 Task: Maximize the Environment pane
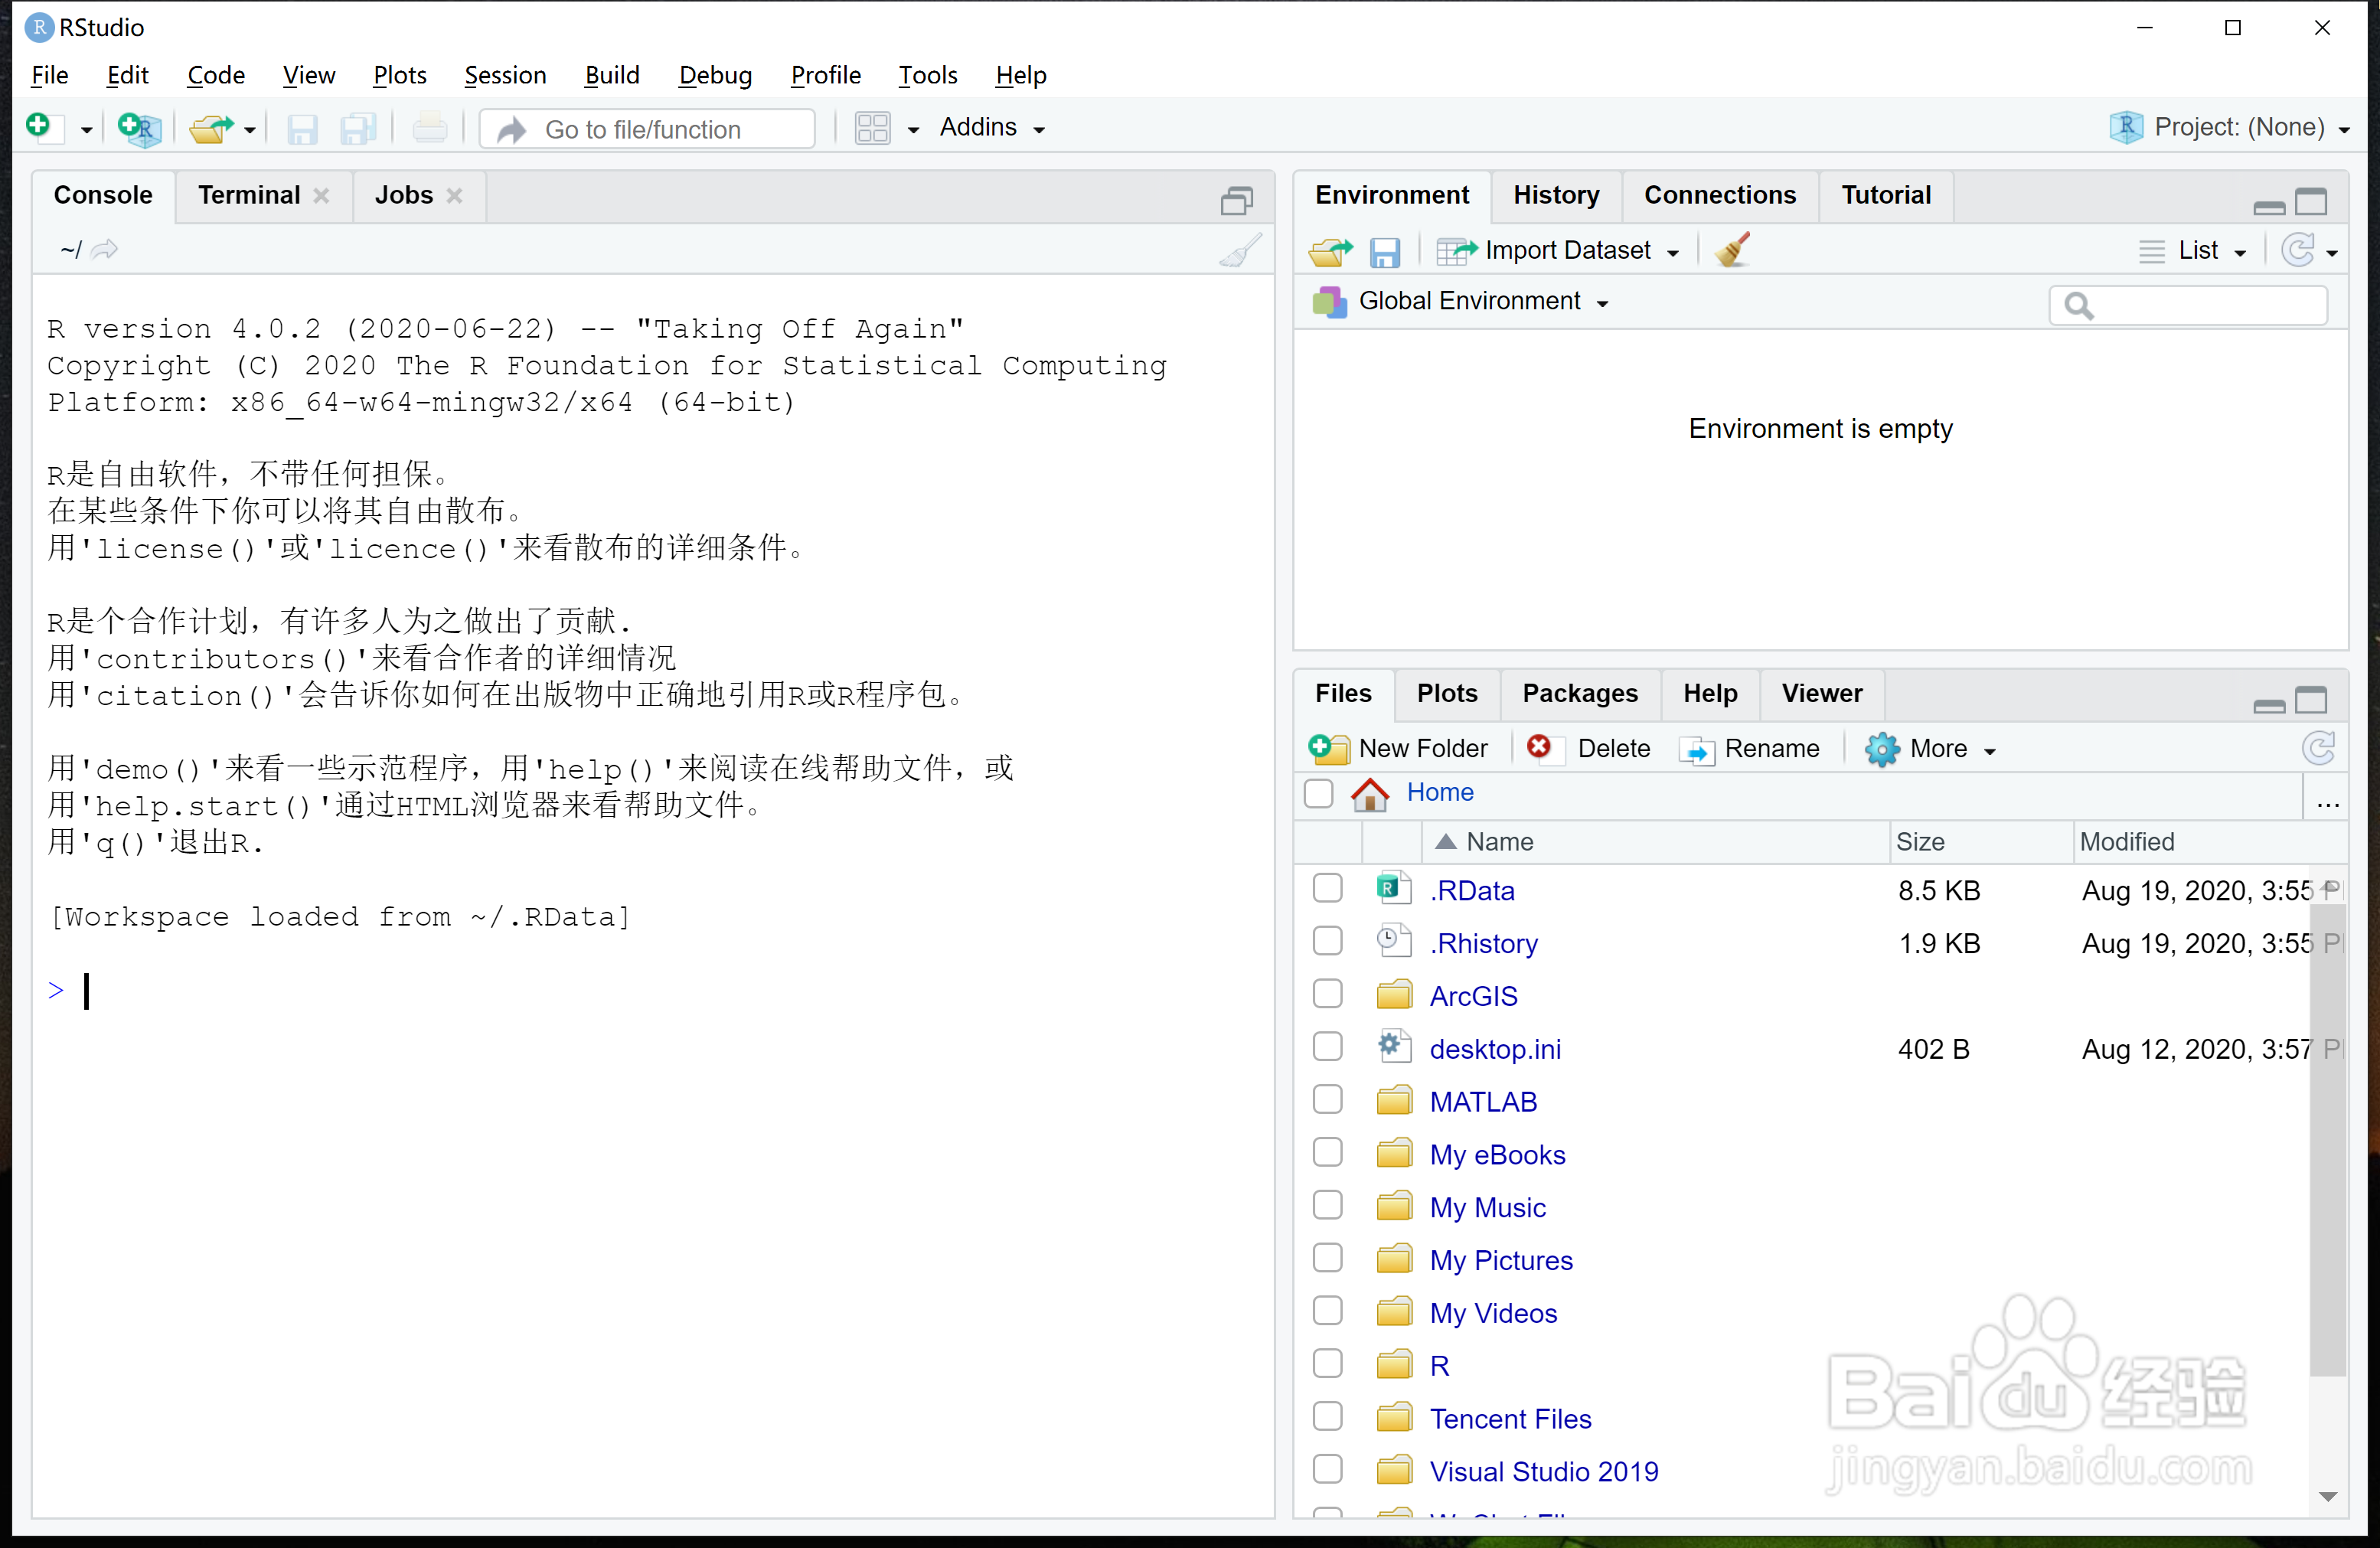point(2311,201)
